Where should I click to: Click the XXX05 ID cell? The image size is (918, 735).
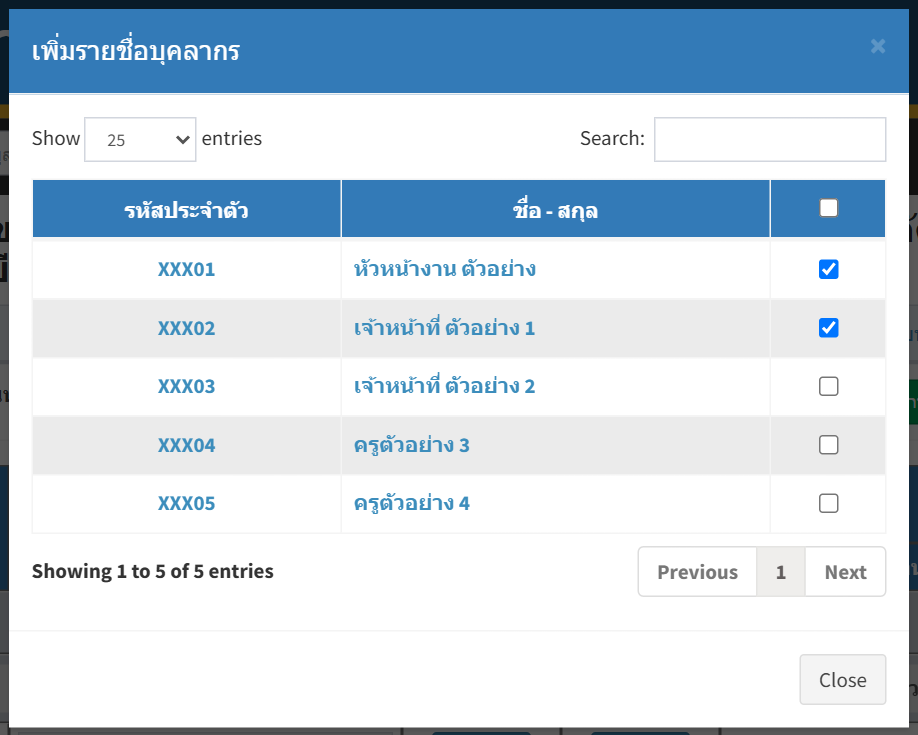[187, 503]
